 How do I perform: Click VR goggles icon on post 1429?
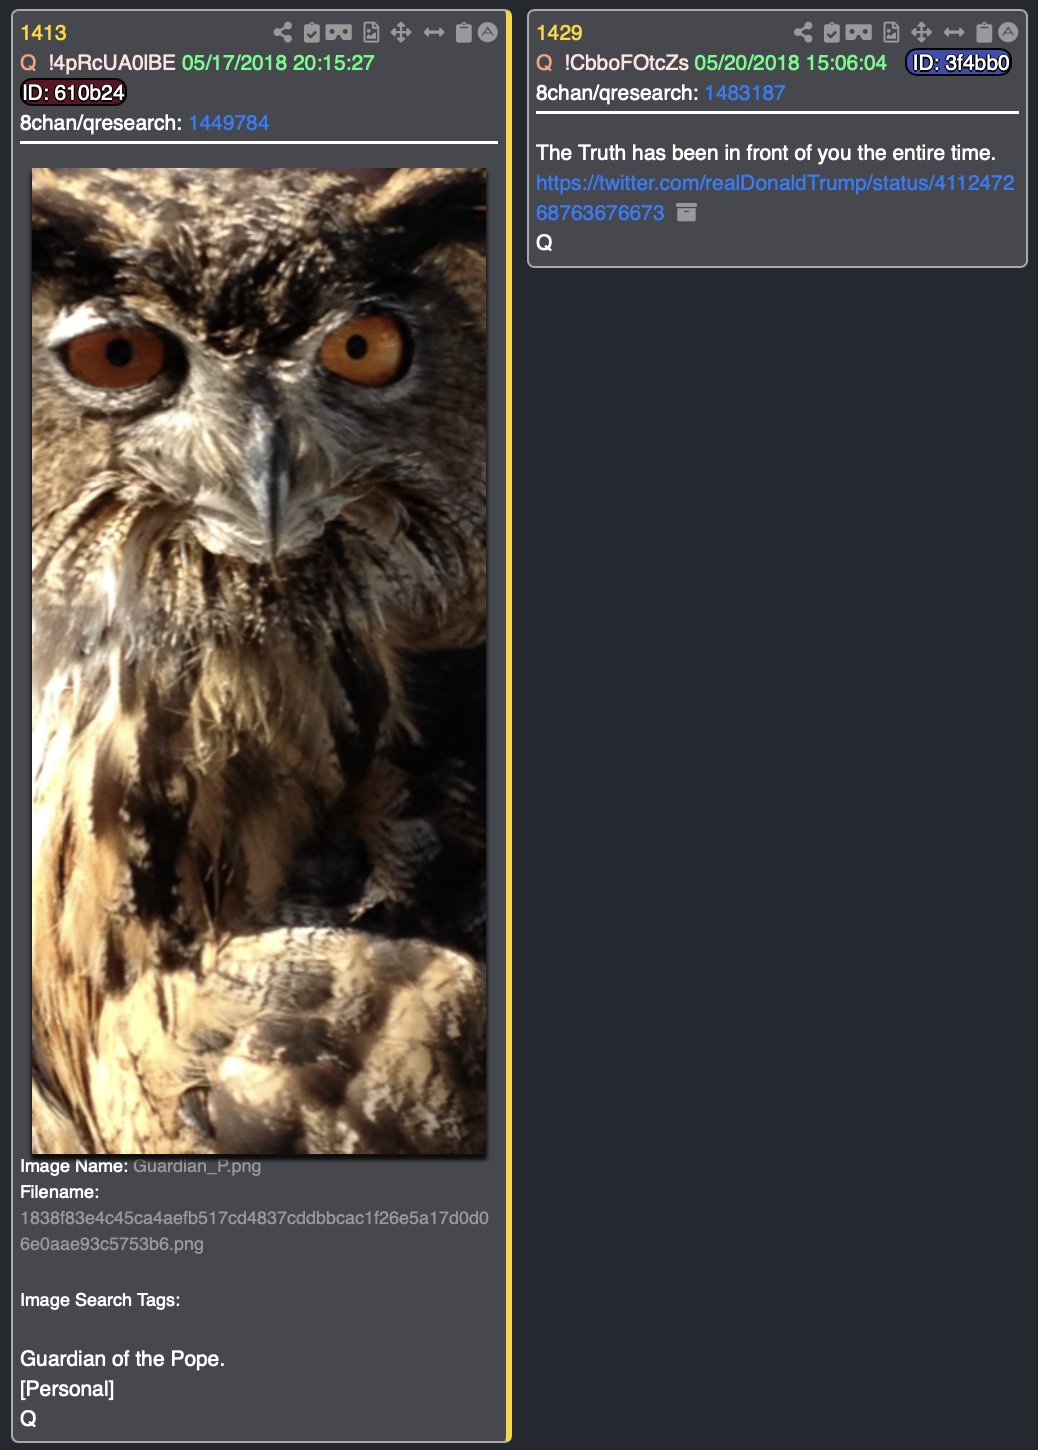pyautogui.click(x=859, y=32)
